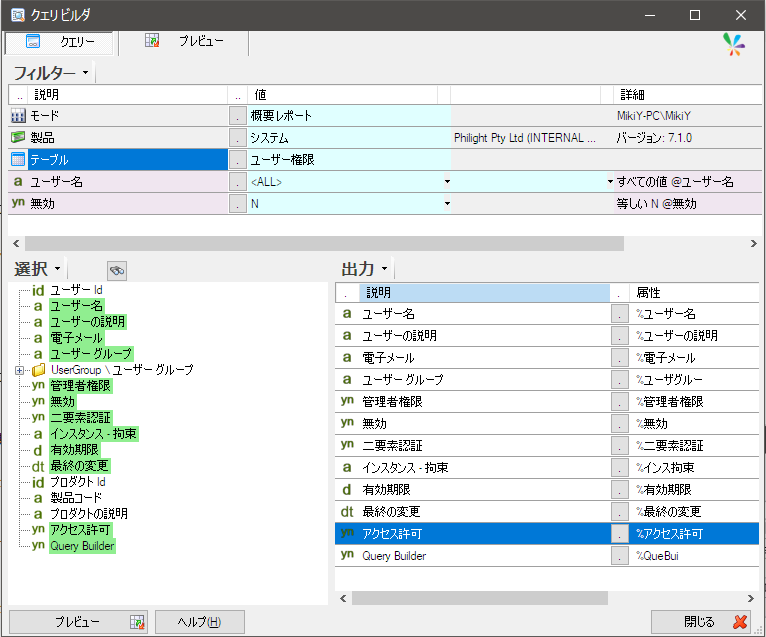
Task: Select アクセス許可 in selection tree
Action: click(81, 530)
